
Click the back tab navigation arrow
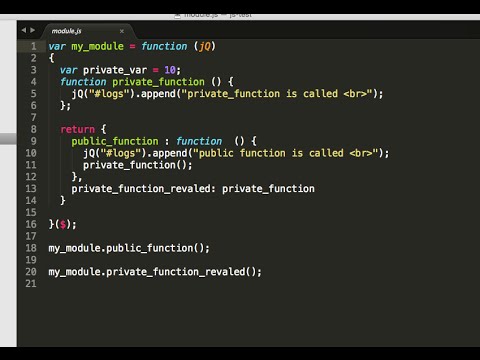coord(24,30)
